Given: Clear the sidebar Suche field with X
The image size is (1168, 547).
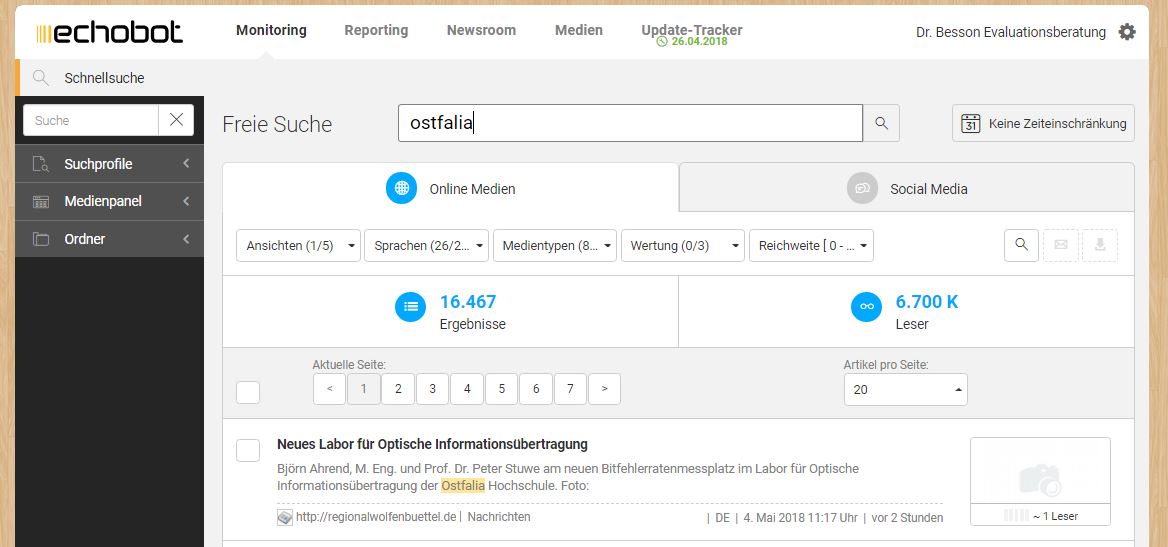Looking at the screenshot, I should [177, 120].
